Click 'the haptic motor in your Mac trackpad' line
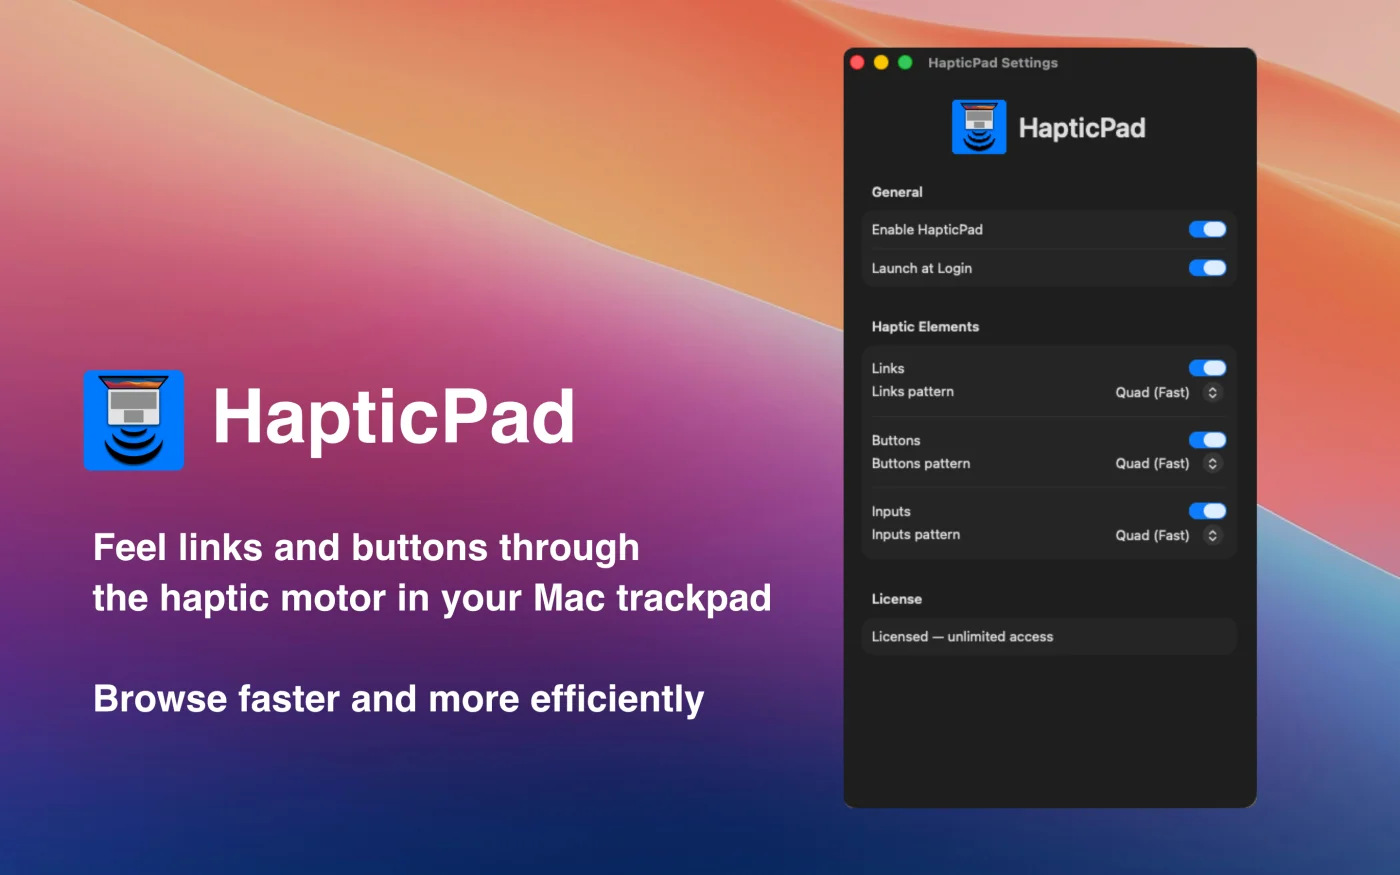Viewport: 1400px width, 875px height. pyautogui.click(x=432, y=598)
